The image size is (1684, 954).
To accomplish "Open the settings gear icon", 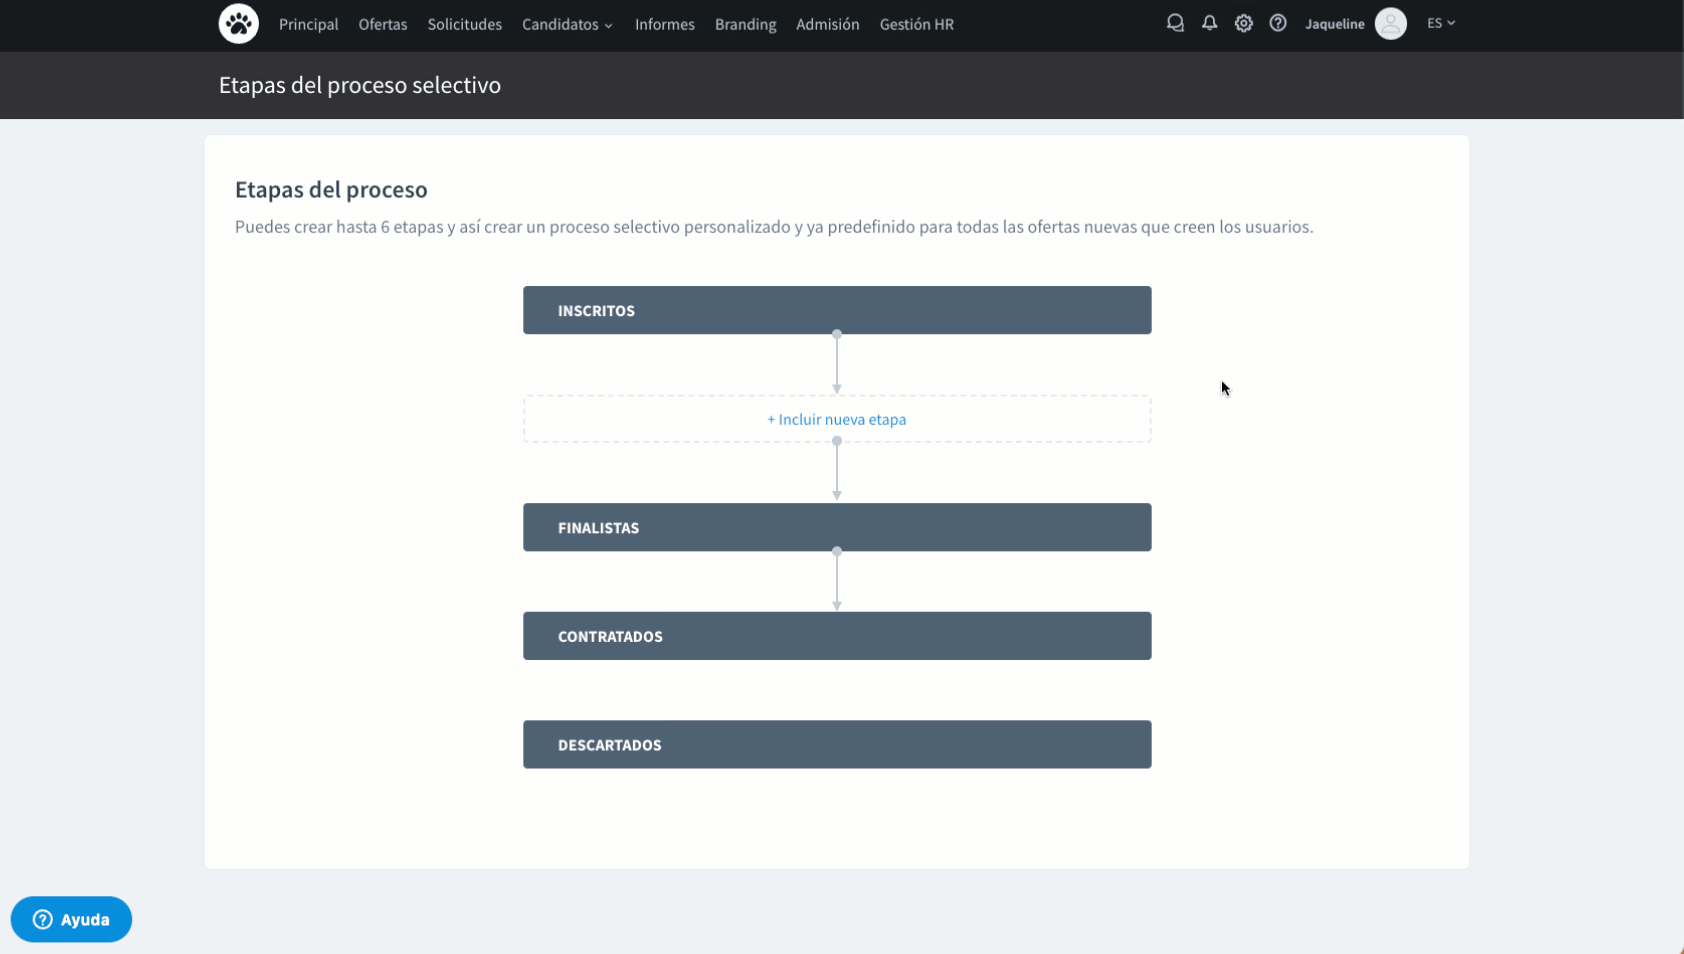I will tap(1243, 23).
